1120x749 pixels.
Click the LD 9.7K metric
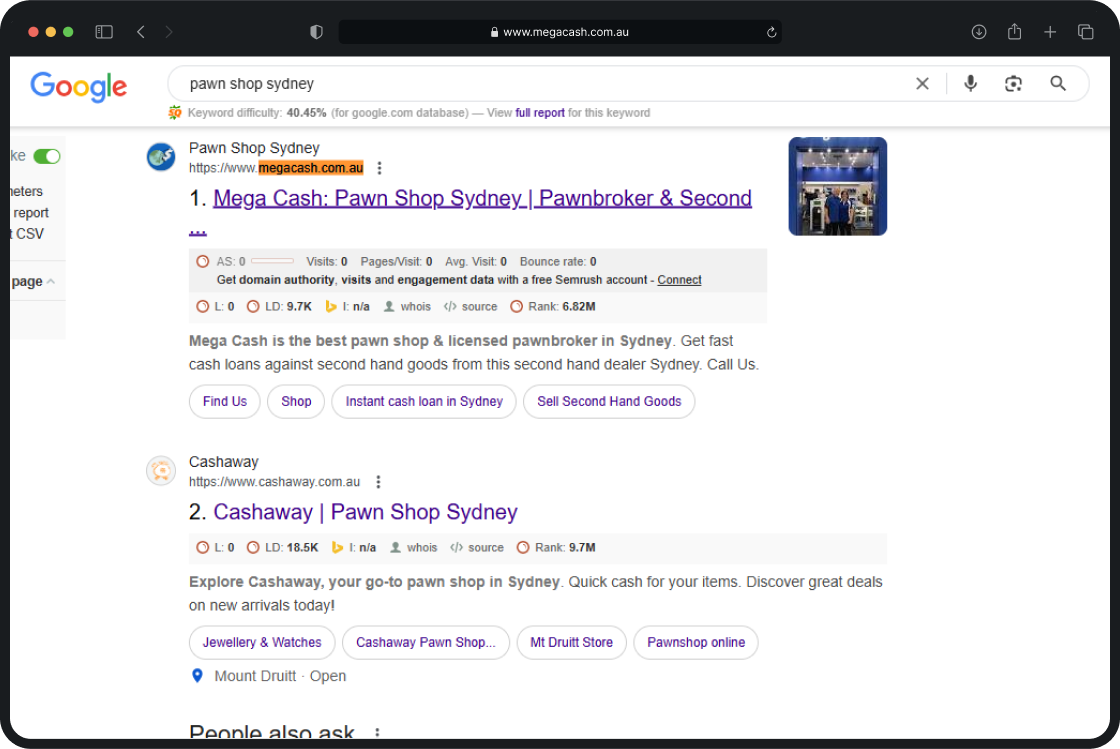[279, 306]
